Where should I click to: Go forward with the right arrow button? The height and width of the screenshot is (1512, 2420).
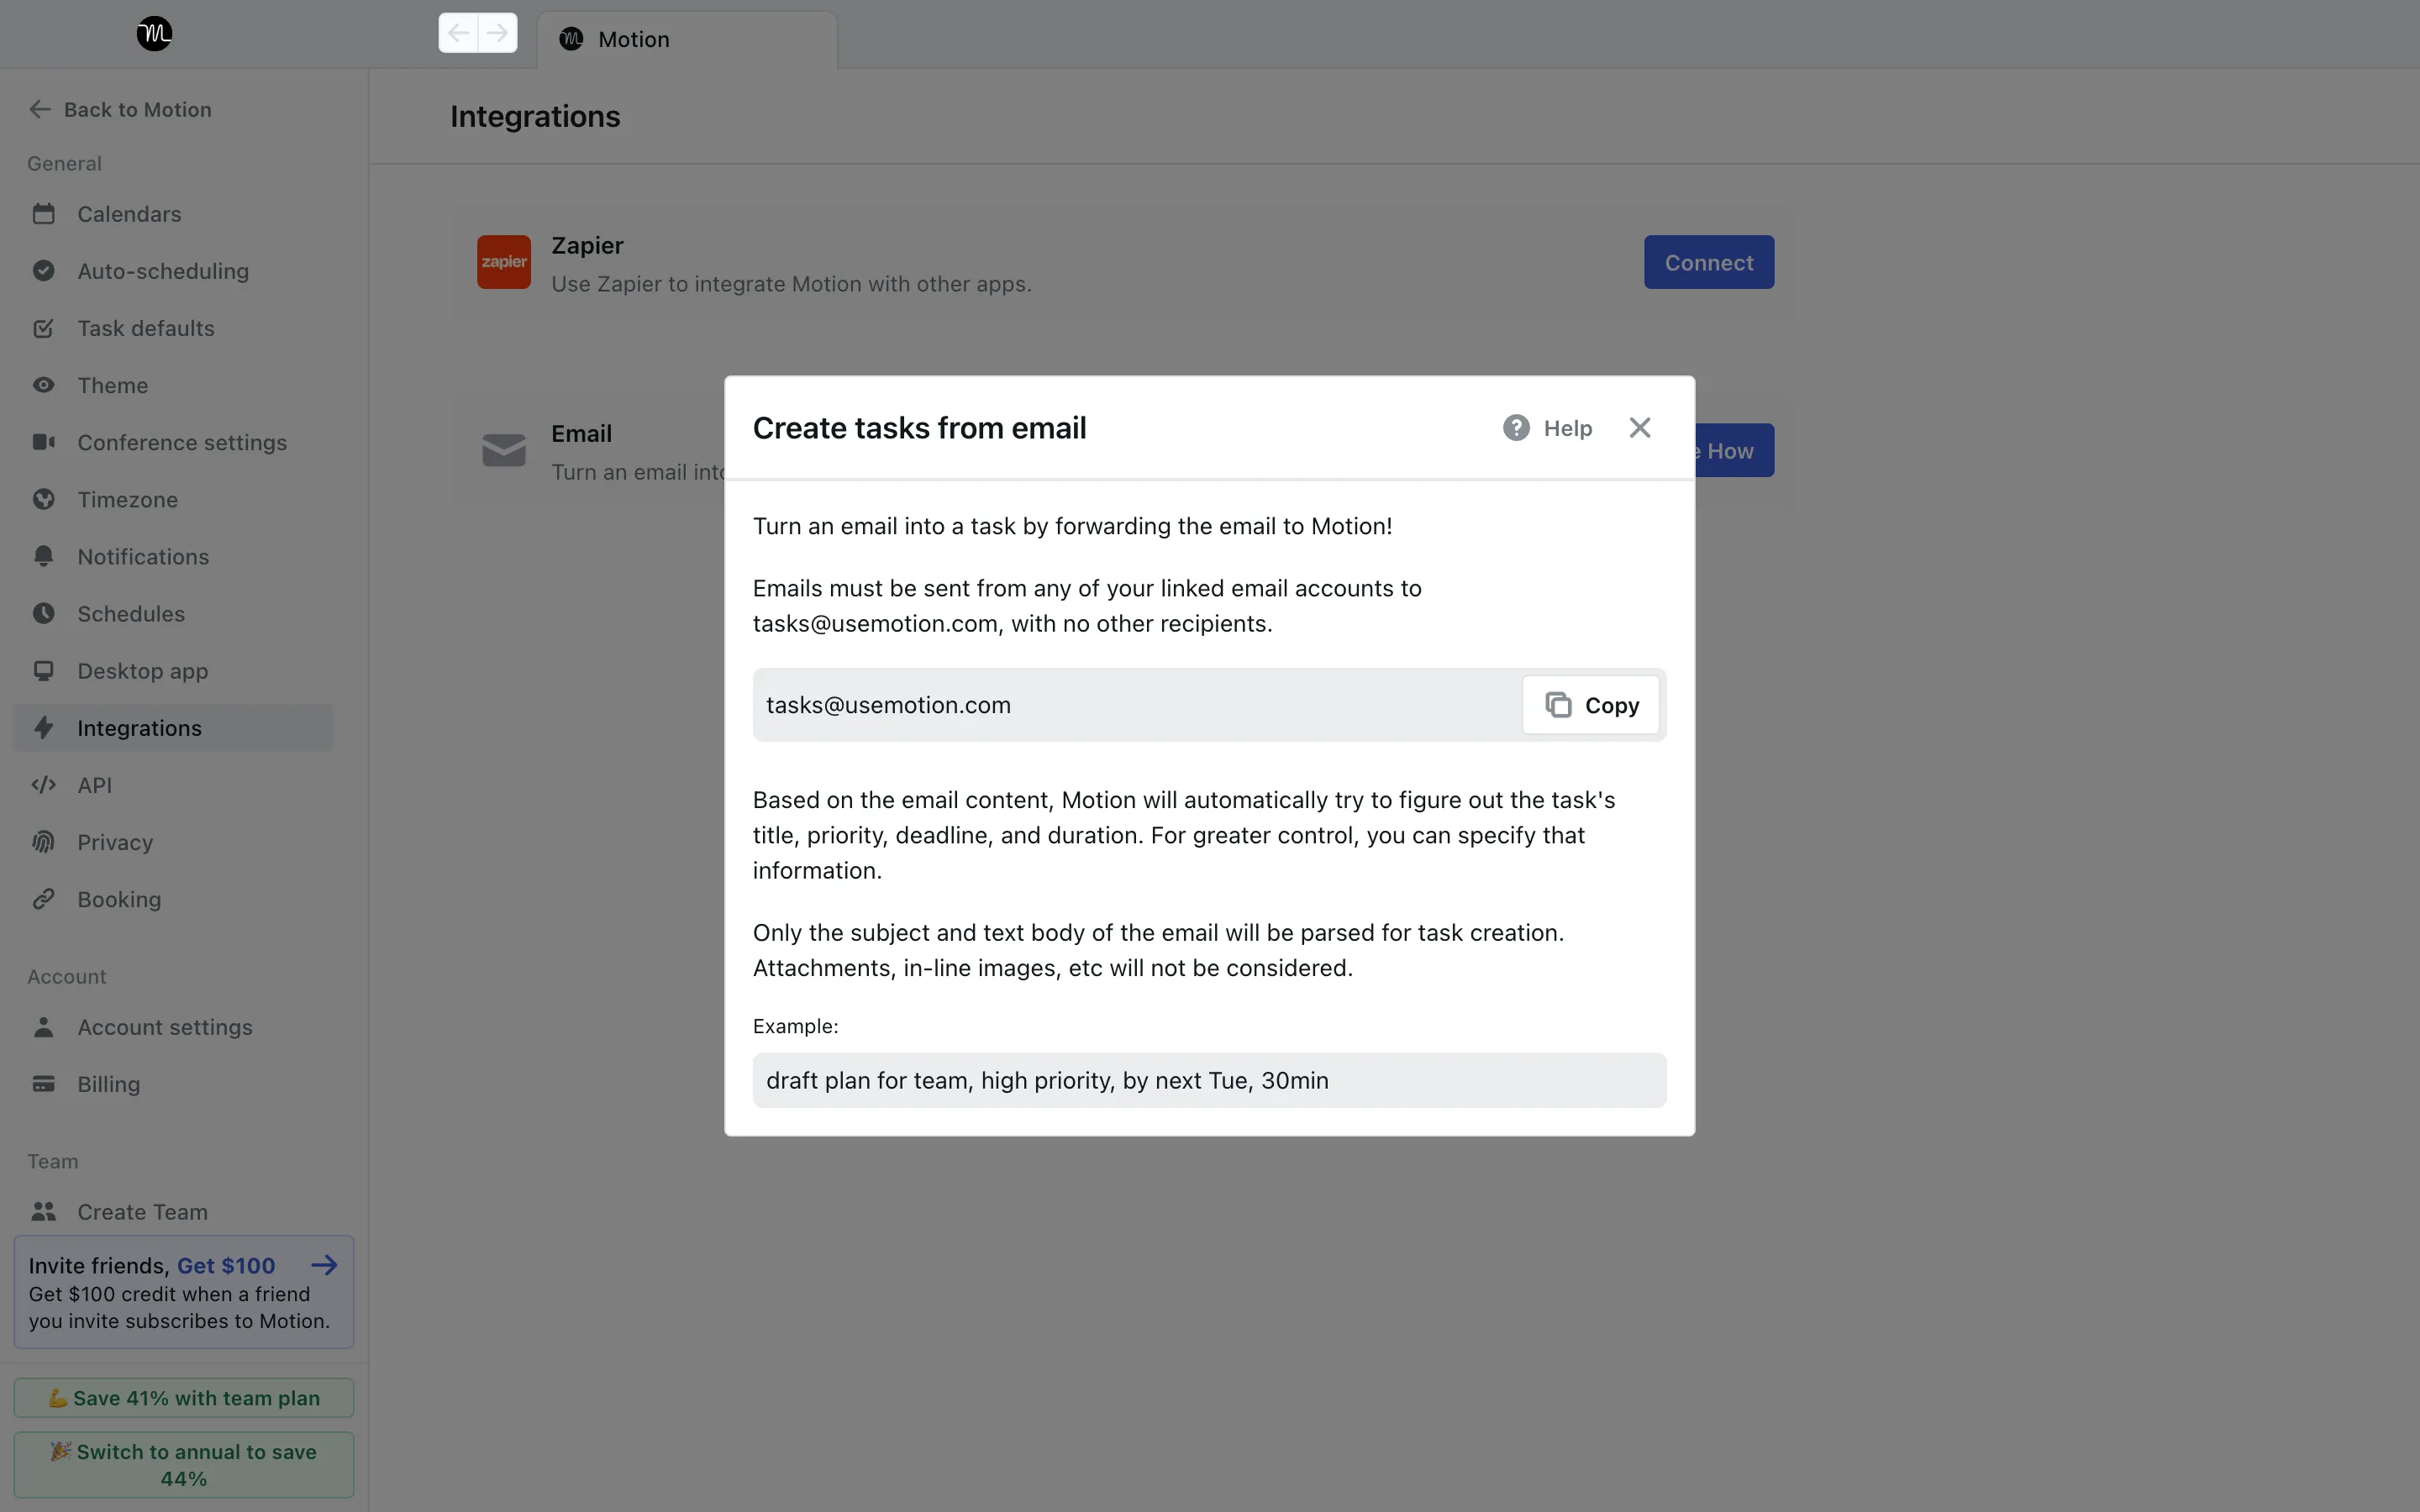point(497,33)
